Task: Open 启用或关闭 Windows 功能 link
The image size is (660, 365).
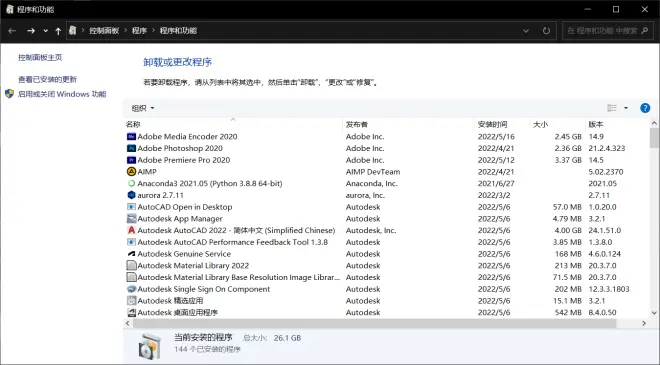Action: point(62,94)
